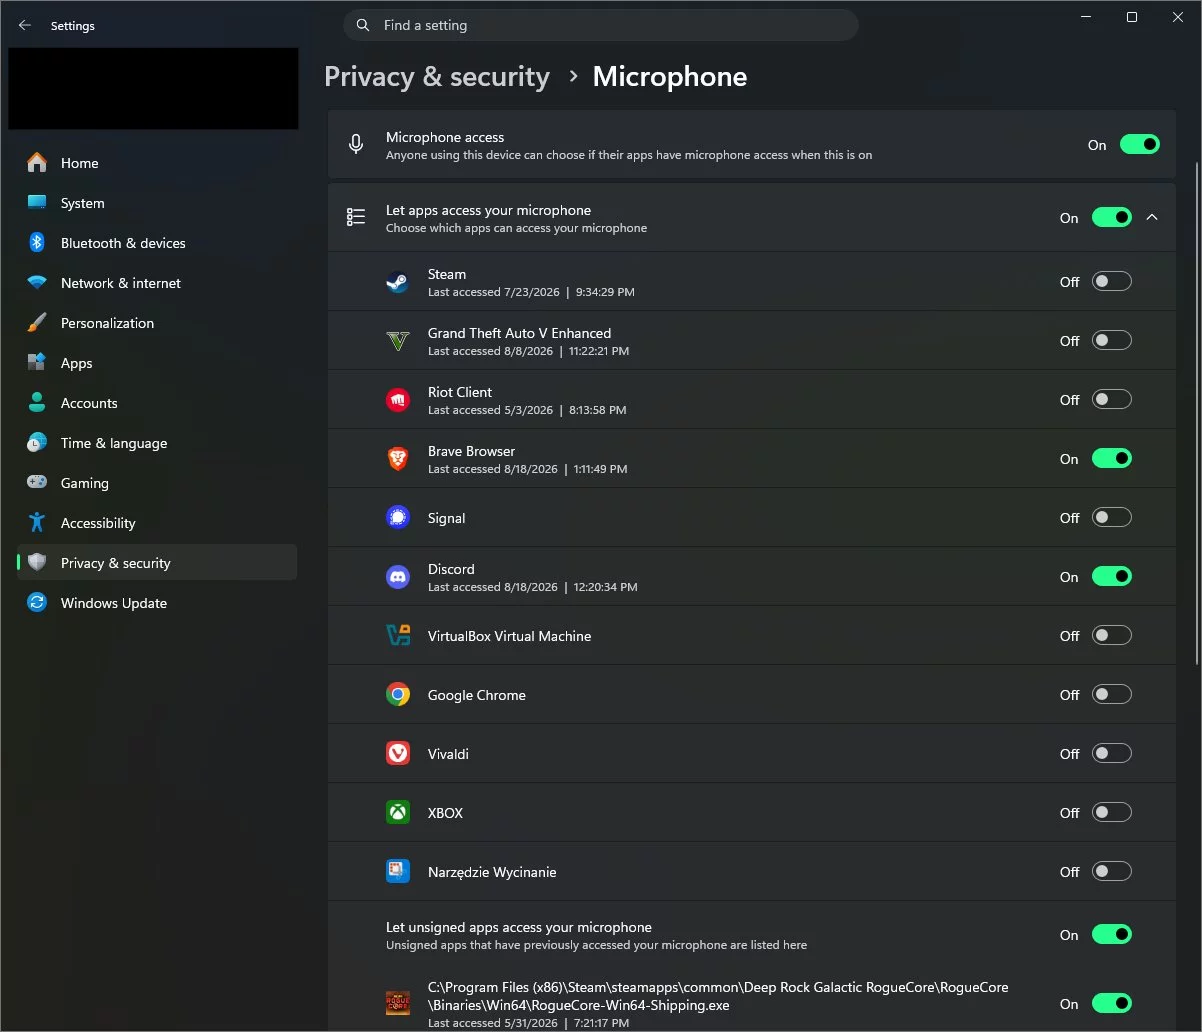Click the Discord last accessed timestamp
Viewport: 1202px width, 1032px height.
click(532, 587)
